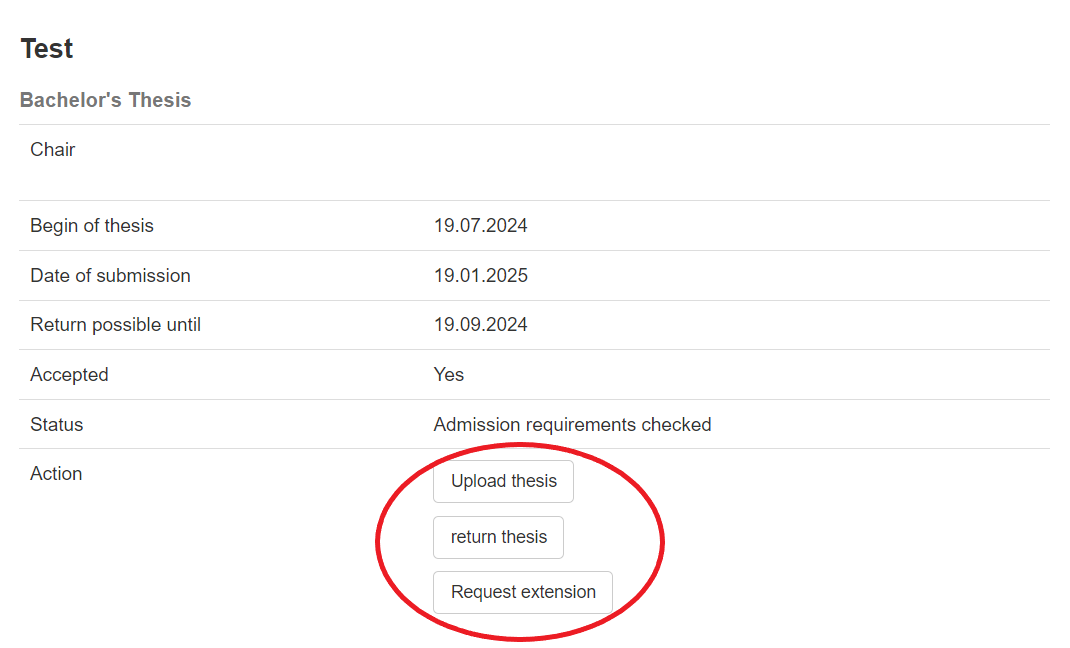Image resolution: width=1070 pixels, height=648 pixels.
Task: Select the Begin of thesis label
Action: [92, 226]
